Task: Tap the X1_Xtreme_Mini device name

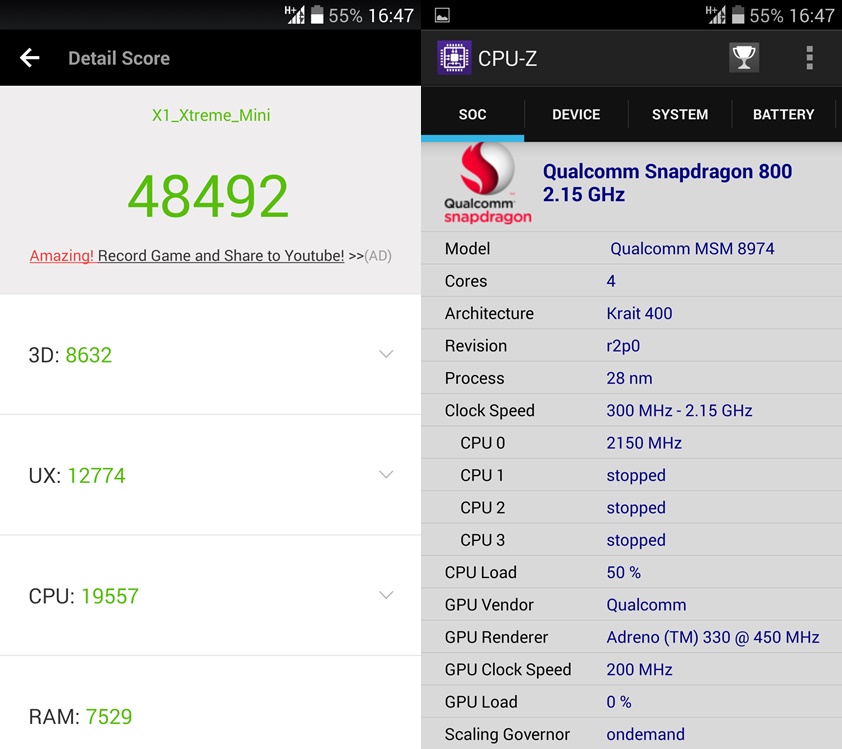Action: [x=211, y=115]
